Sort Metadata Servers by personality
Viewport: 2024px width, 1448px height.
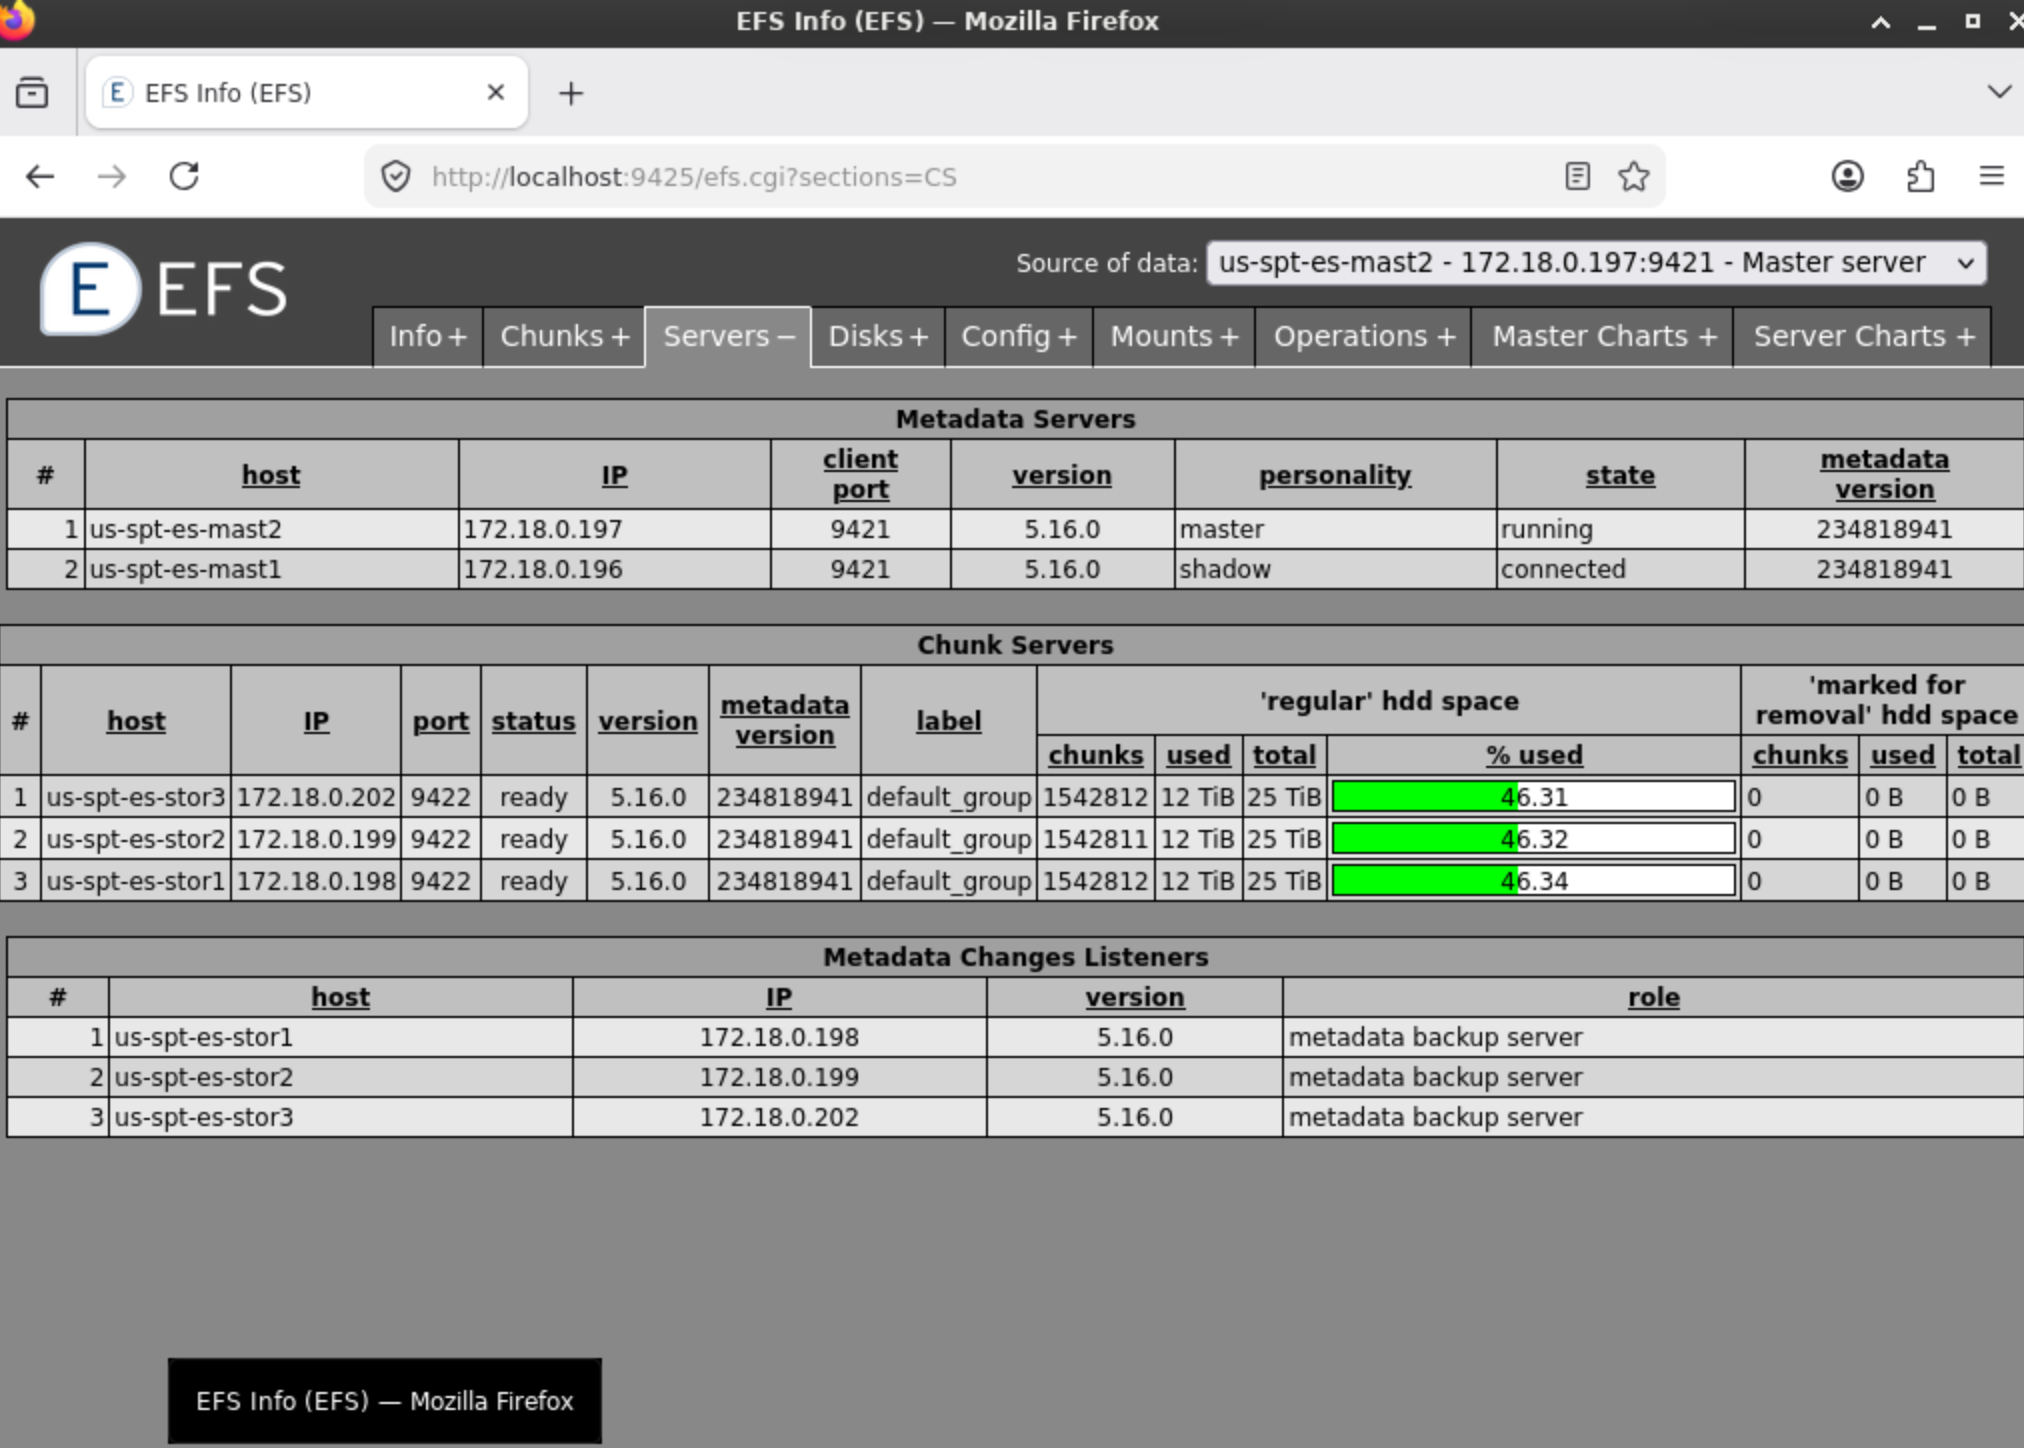click(1334, 475)
